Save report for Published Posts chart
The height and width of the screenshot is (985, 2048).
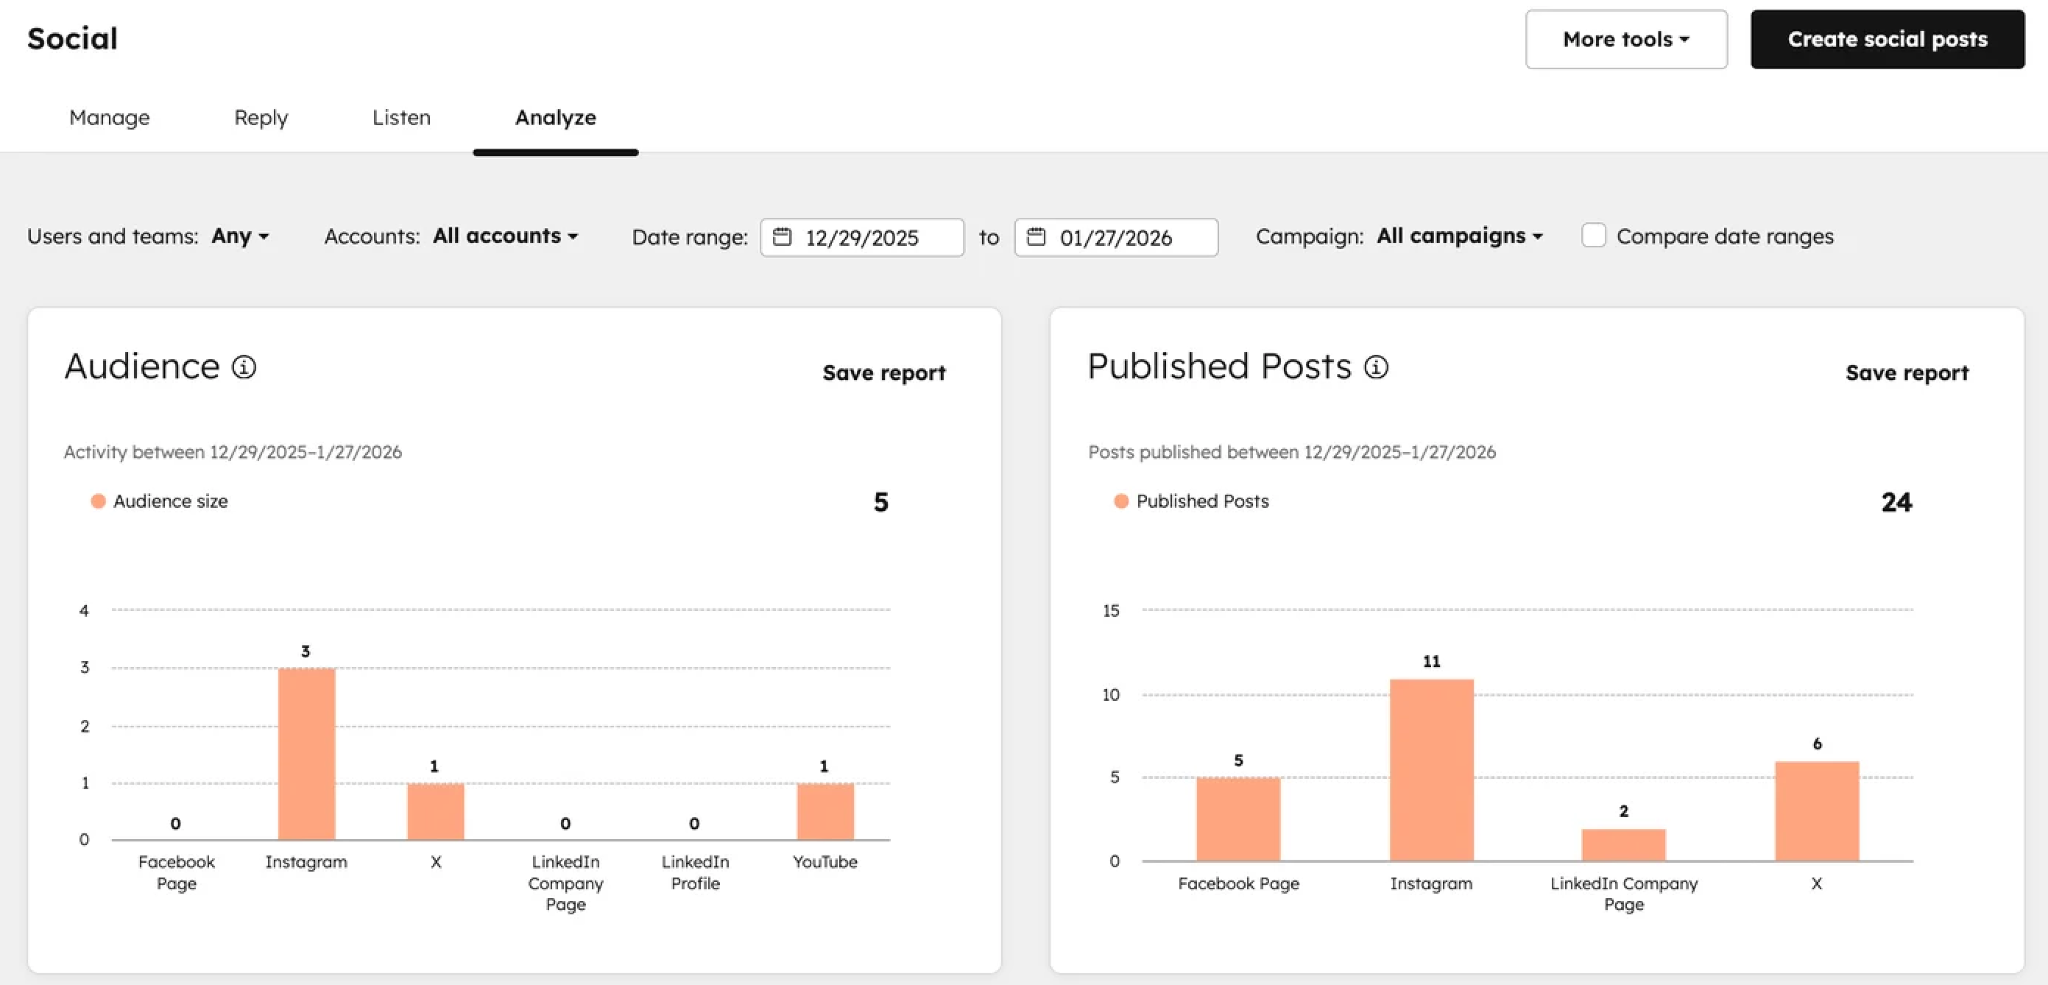(x=1906, y=373)
